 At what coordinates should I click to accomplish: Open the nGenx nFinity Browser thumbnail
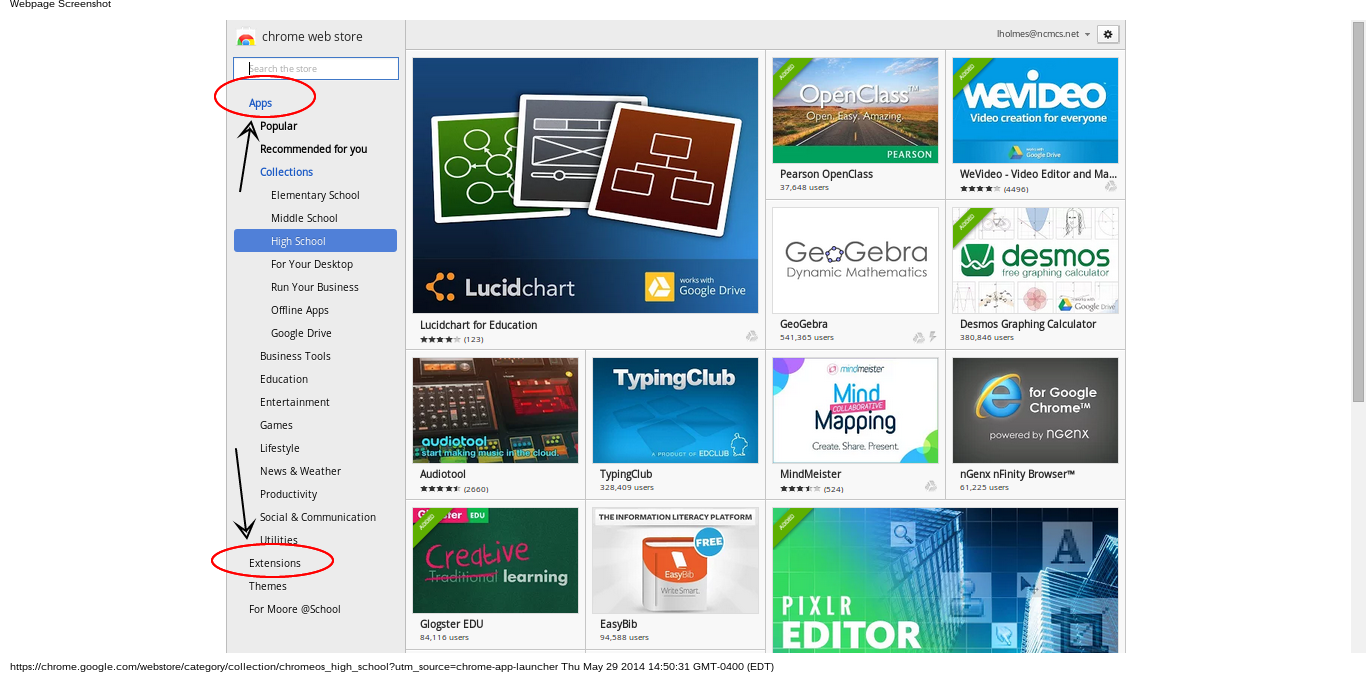point(1035,410)
